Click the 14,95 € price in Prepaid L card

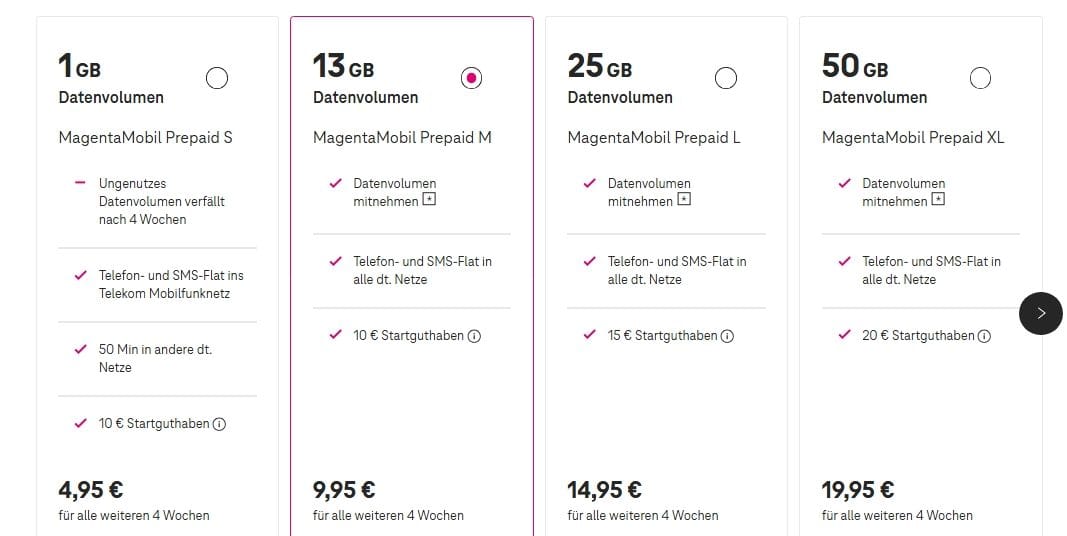604,490
